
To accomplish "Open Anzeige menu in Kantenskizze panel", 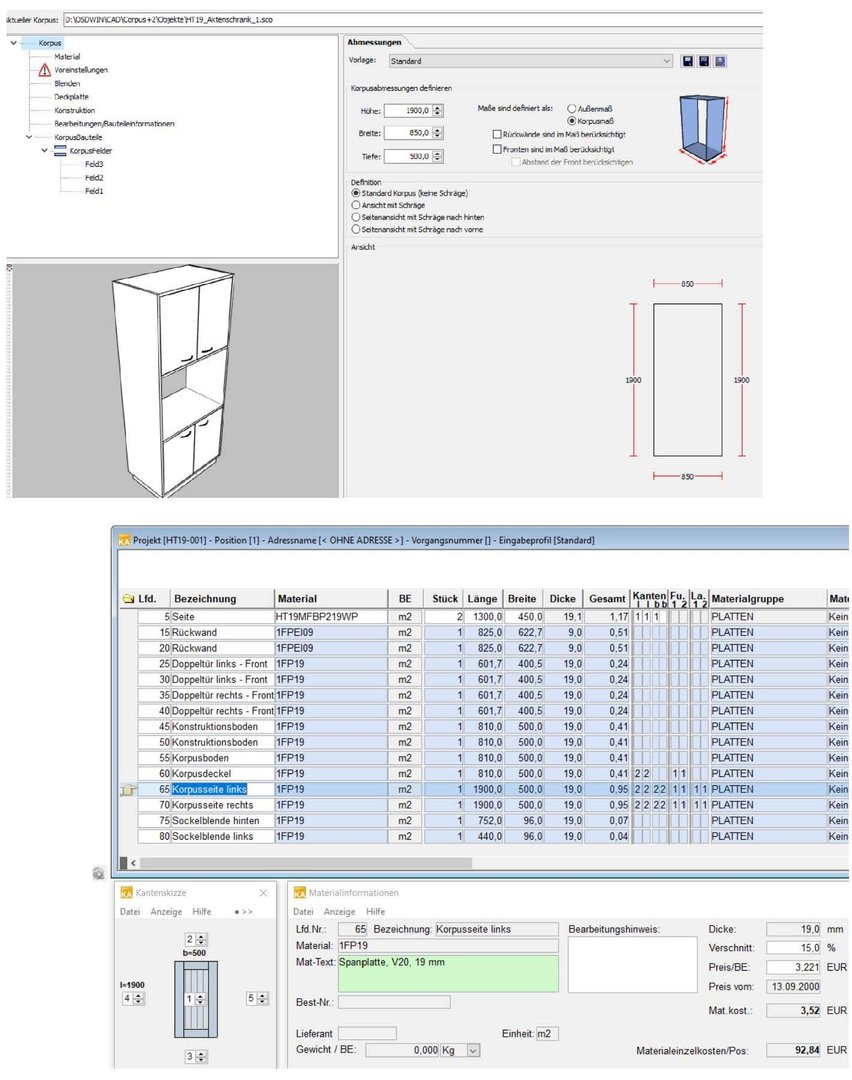I will pyautogui.click(x=166, y=912).
